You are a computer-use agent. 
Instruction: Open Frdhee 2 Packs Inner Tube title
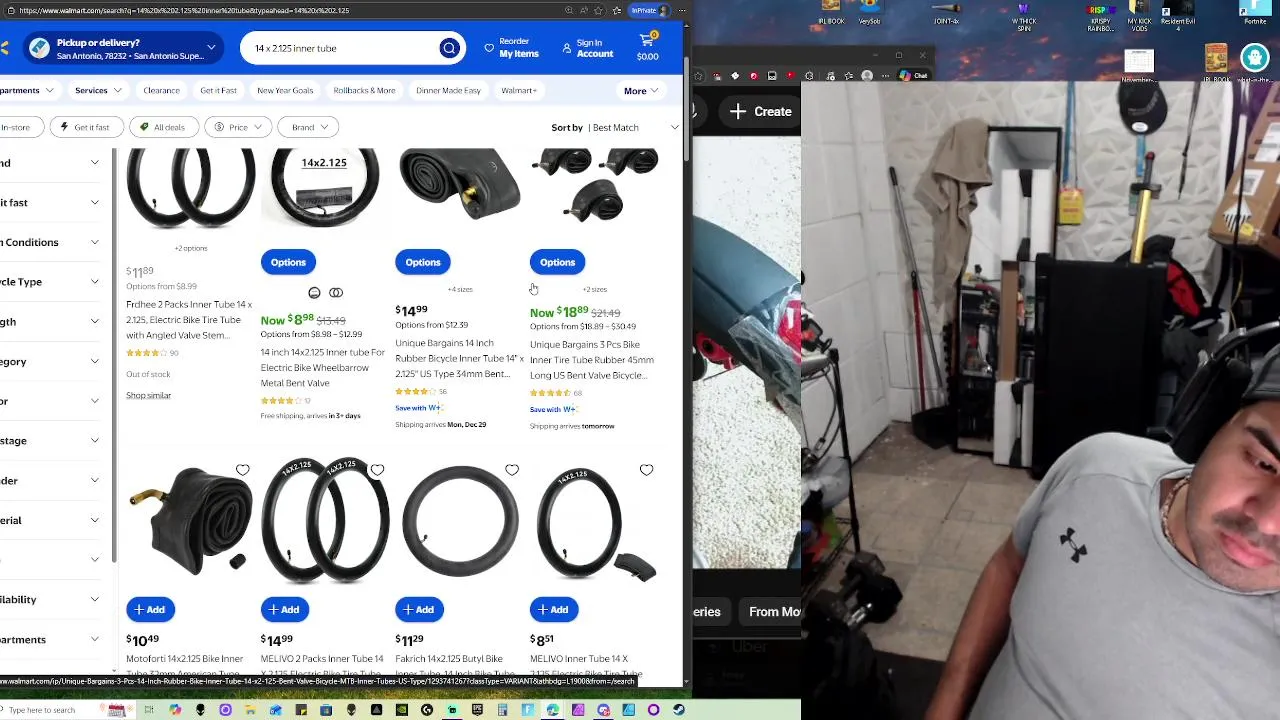(189, 319)
